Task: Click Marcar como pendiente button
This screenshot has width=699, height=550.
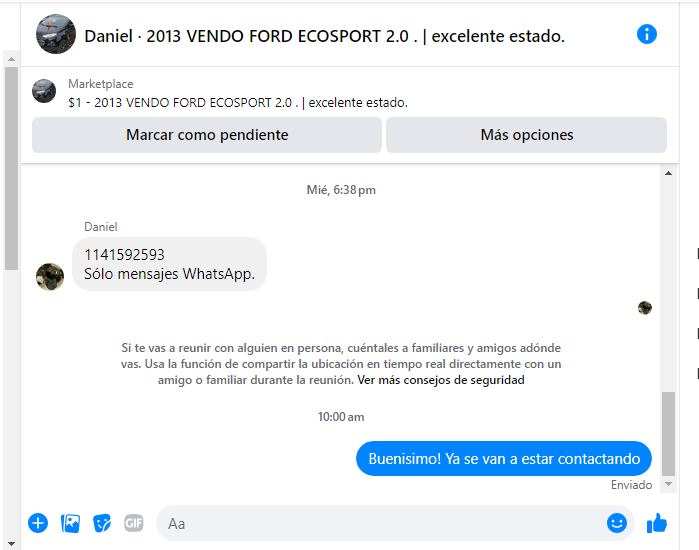Action: [x=207, y=135]
